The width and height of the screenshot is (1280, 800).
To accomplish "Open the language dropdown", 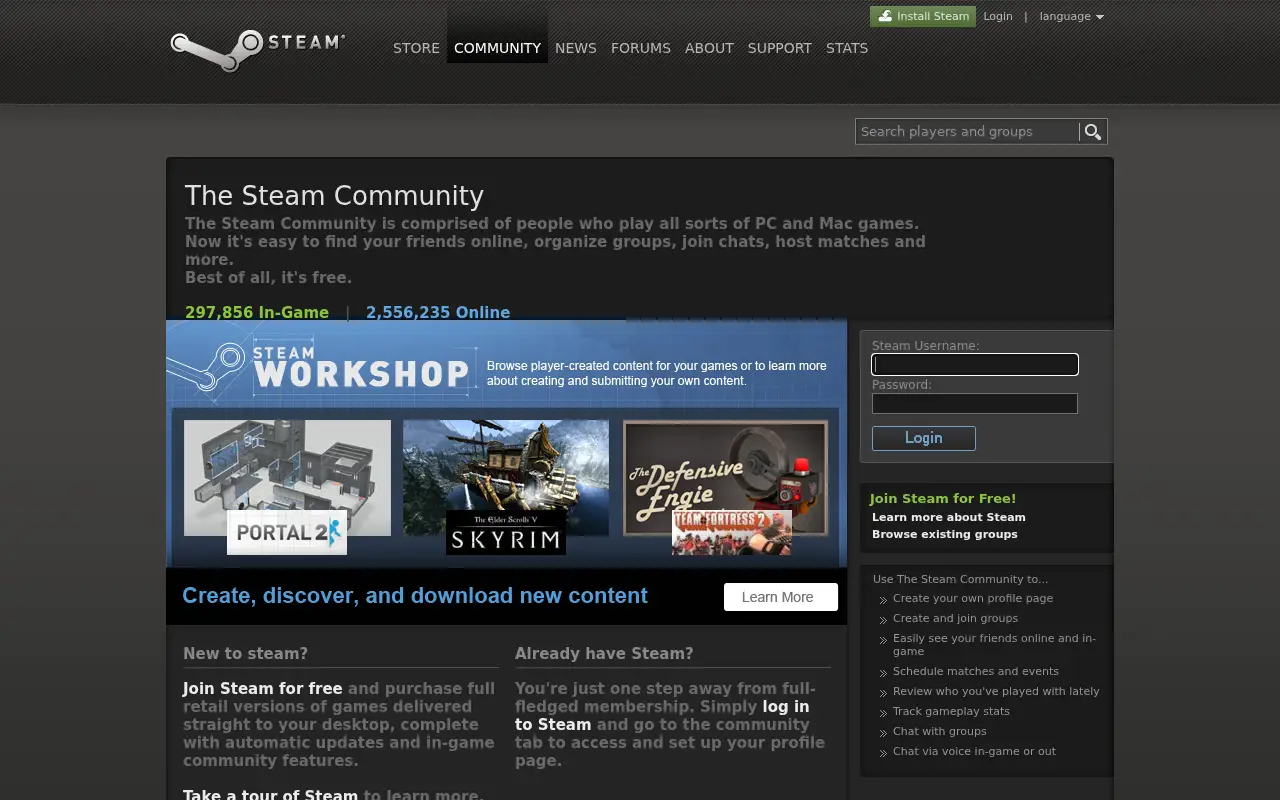I will (1071, 16).
